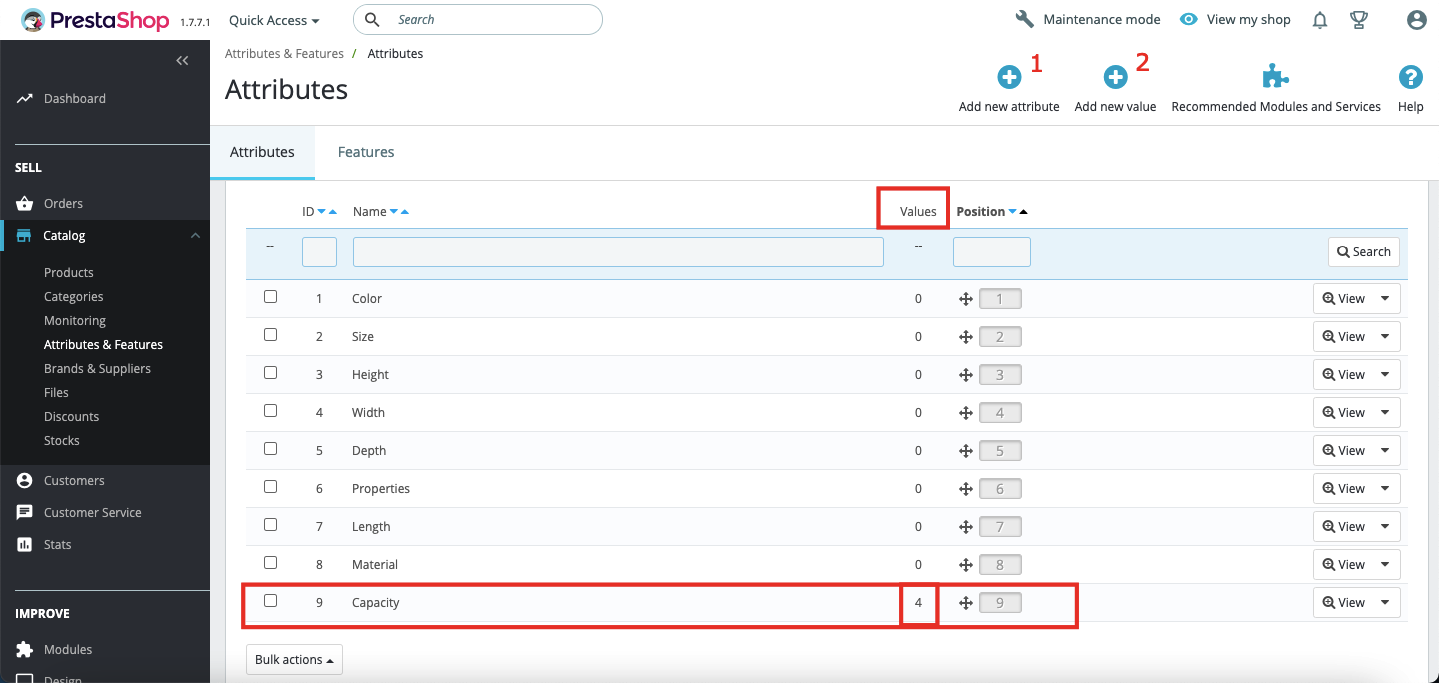Collapse the Catalog menu chevron
This screenshot has height=683, width=1439.
click(x=195, y=236)
